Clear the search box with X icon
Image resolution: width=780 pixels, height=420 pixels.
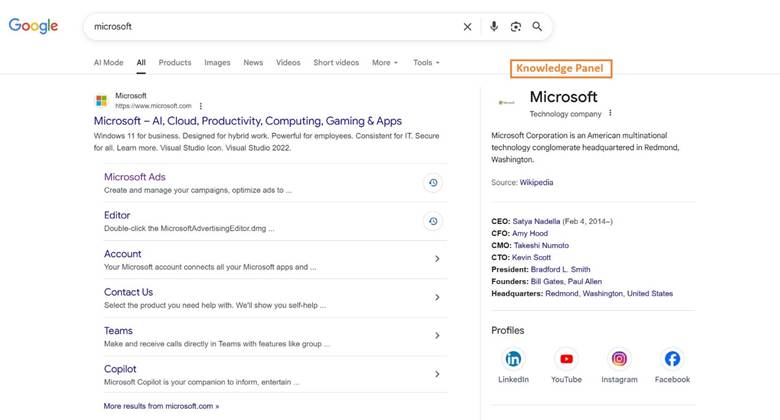[x=467, y=27]
